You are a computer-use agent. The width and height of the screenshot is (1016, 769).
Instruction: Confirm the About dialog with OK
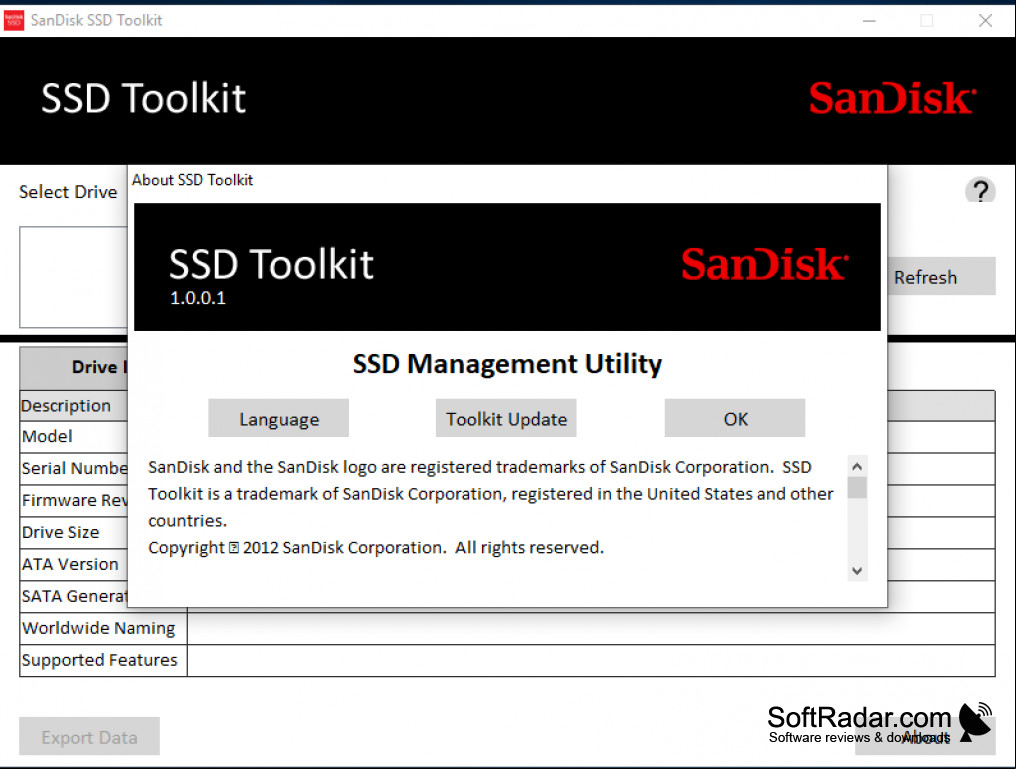click(x=735, y=419)
